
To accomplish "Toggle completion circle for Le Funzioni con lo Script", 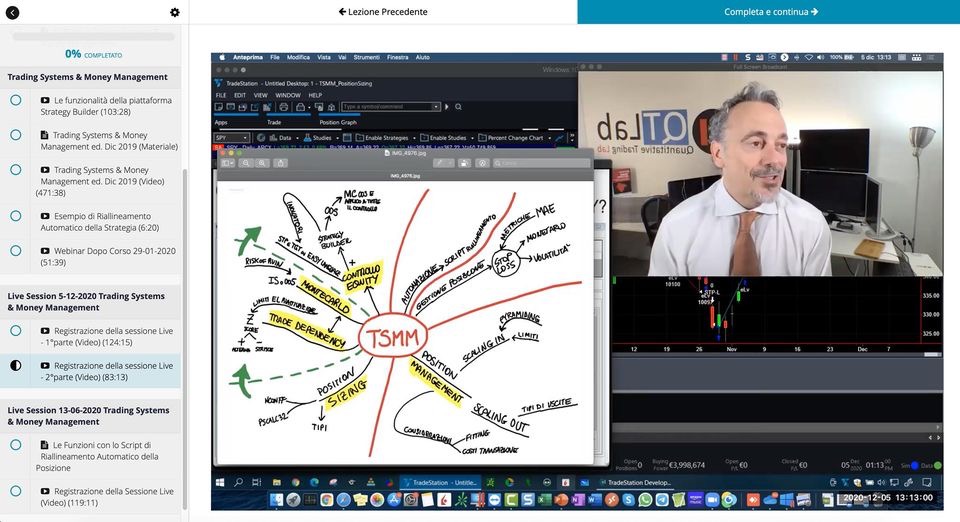I will tap(16, 445).
